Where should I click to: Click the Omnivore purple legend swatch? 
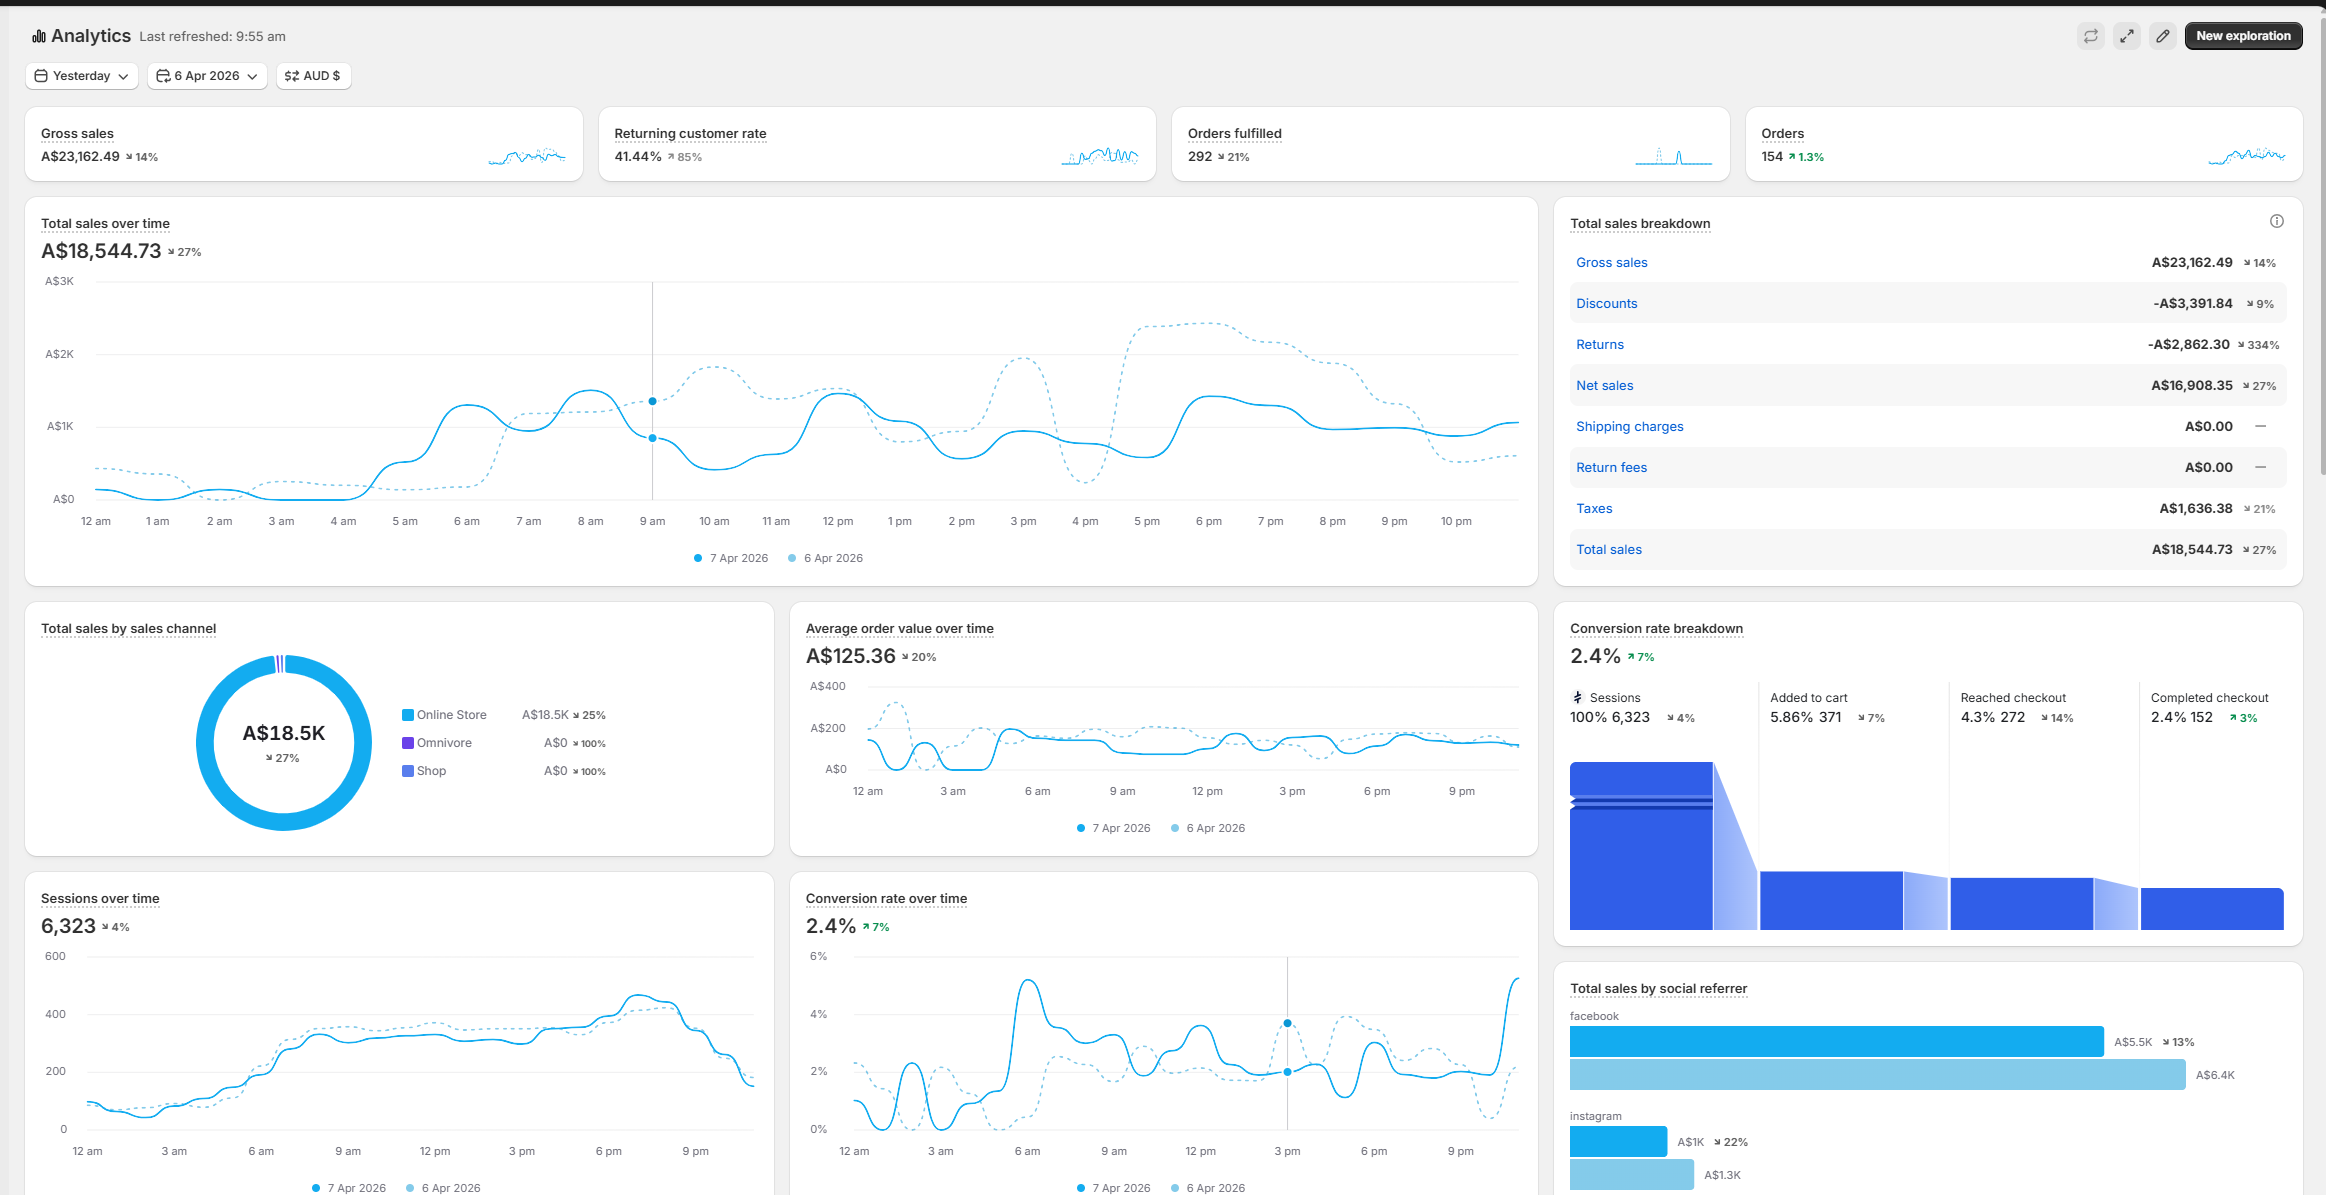(x=408, y=743)
